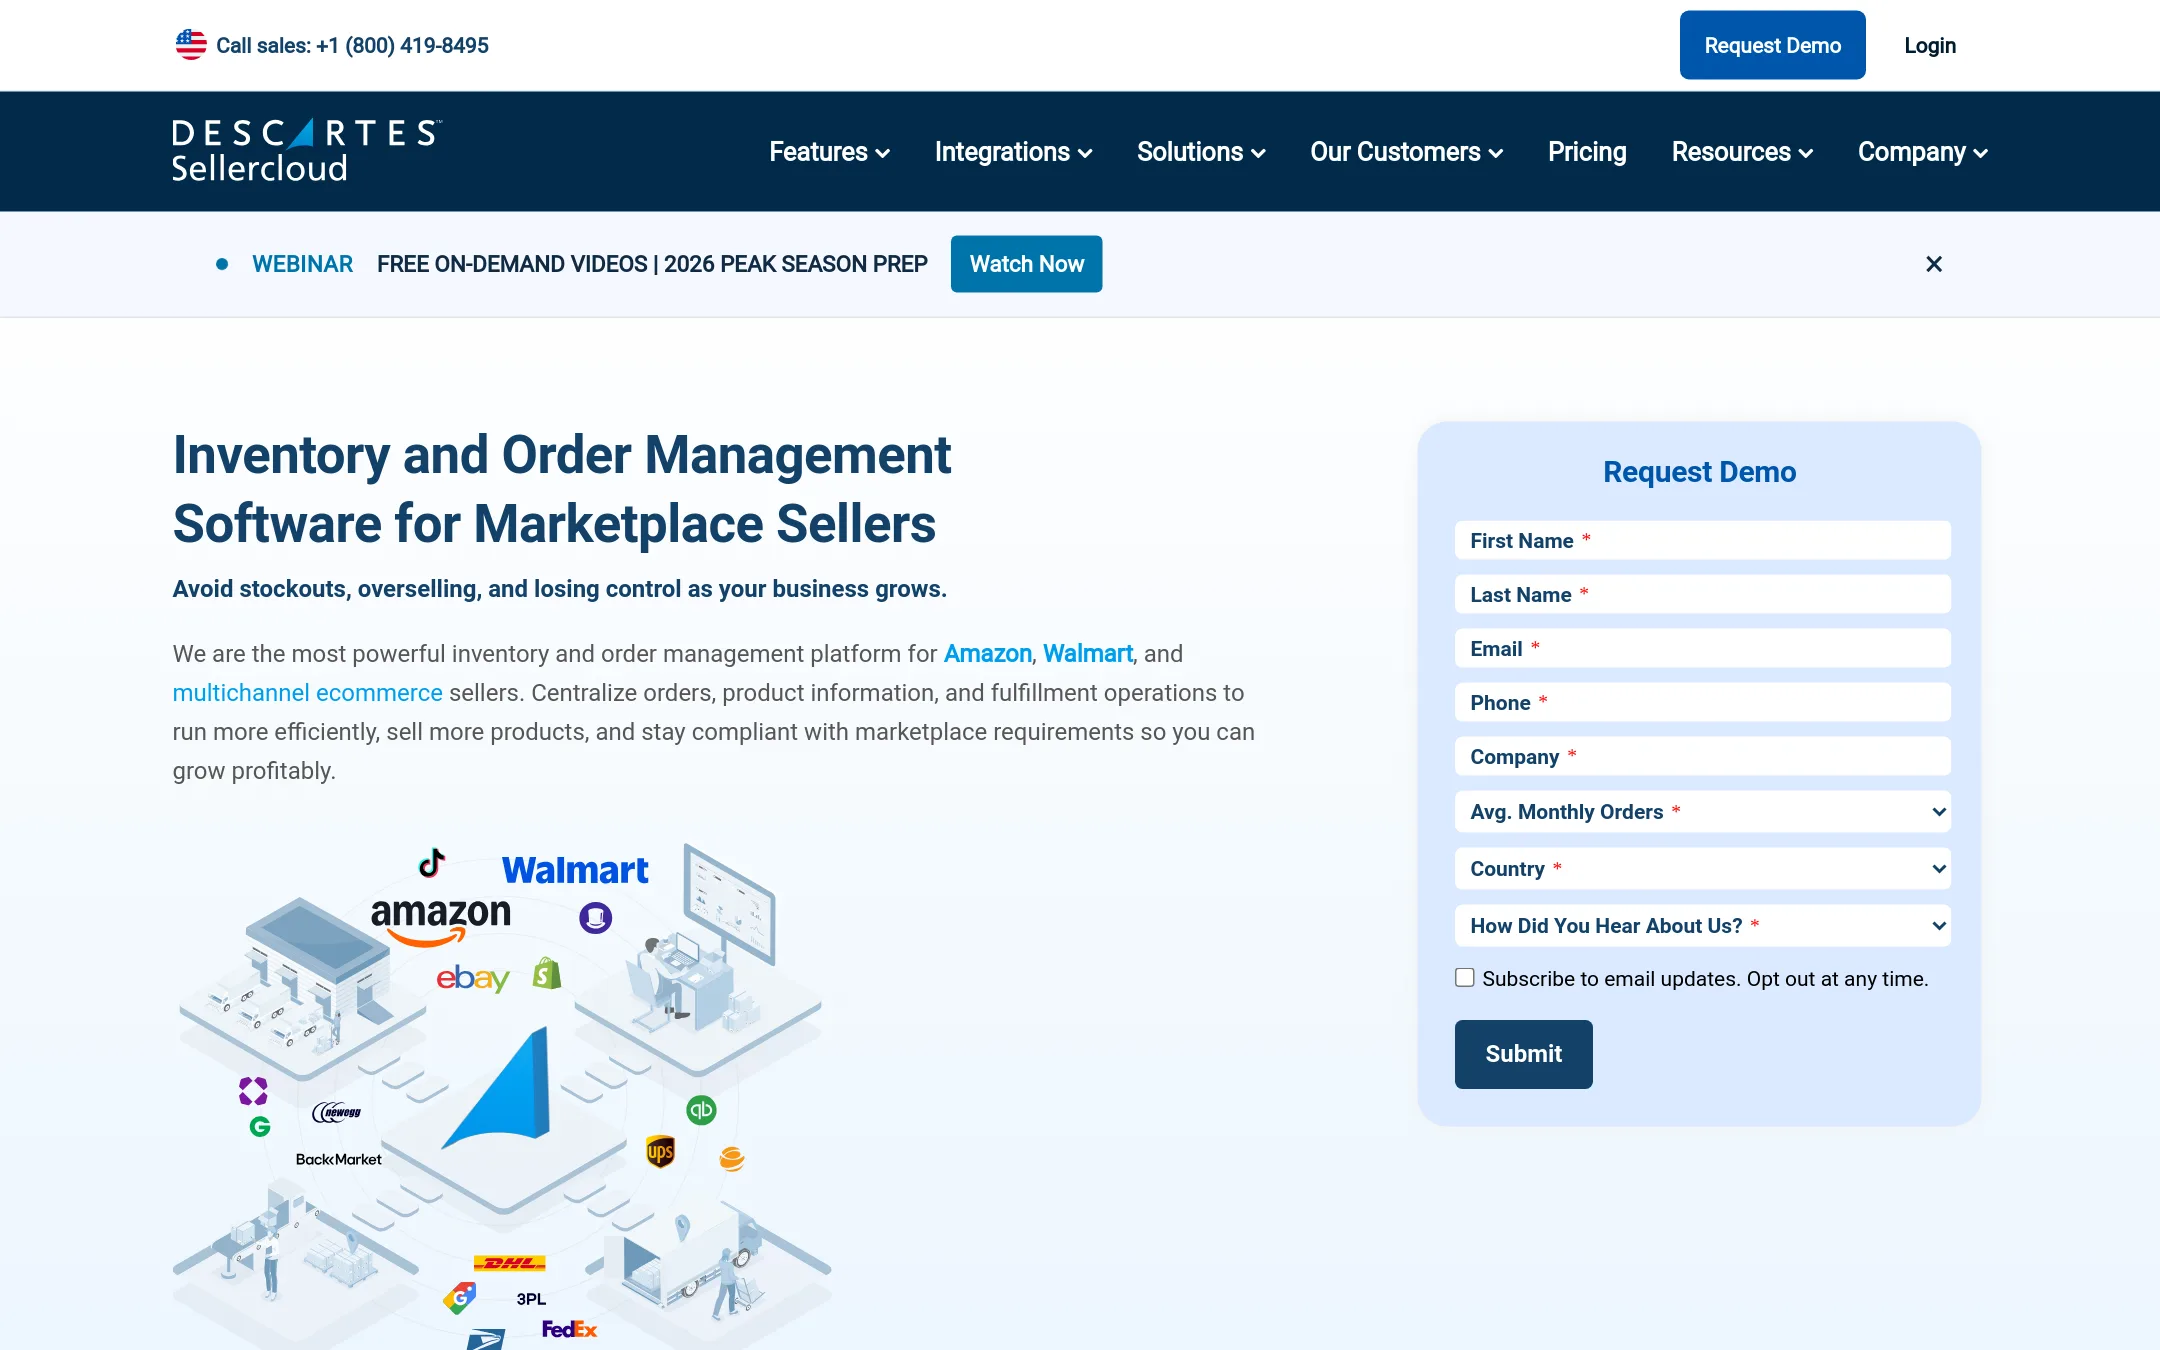Click the Descartes Sellercloud logo

[307, 151]
